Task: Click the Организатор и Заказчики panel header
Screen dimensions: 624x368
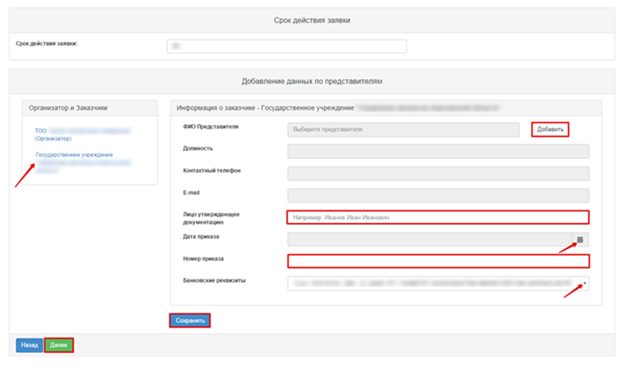Action: [90, 108]
